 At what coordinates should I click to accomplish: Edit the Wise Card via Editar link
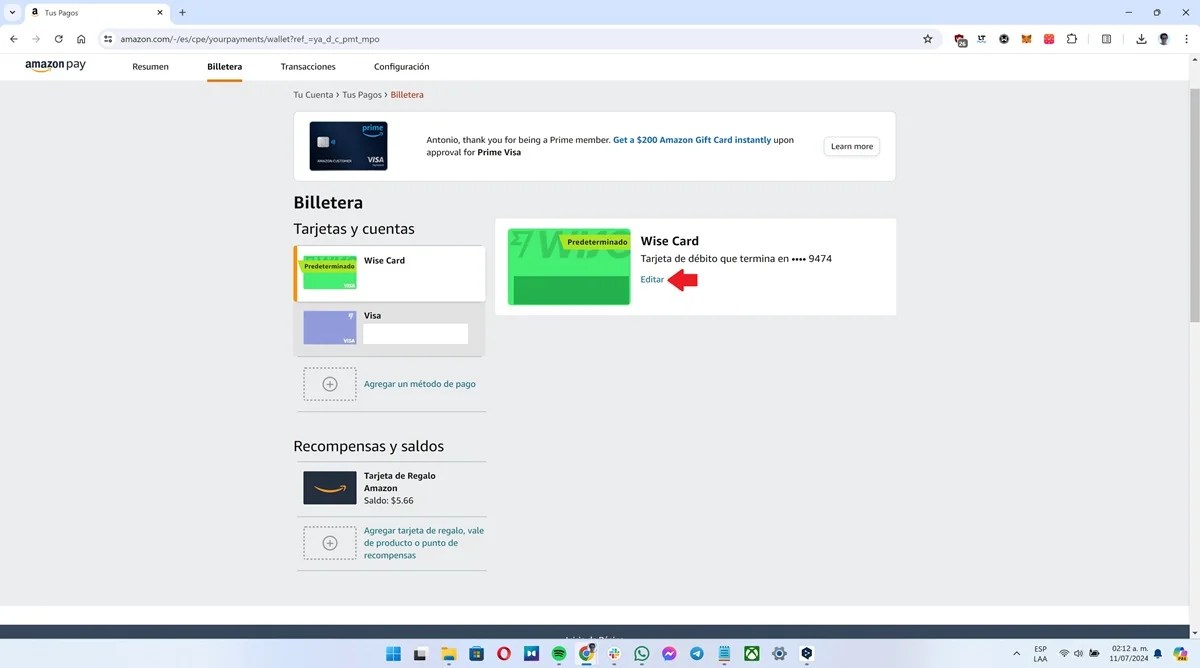[651, 279]
